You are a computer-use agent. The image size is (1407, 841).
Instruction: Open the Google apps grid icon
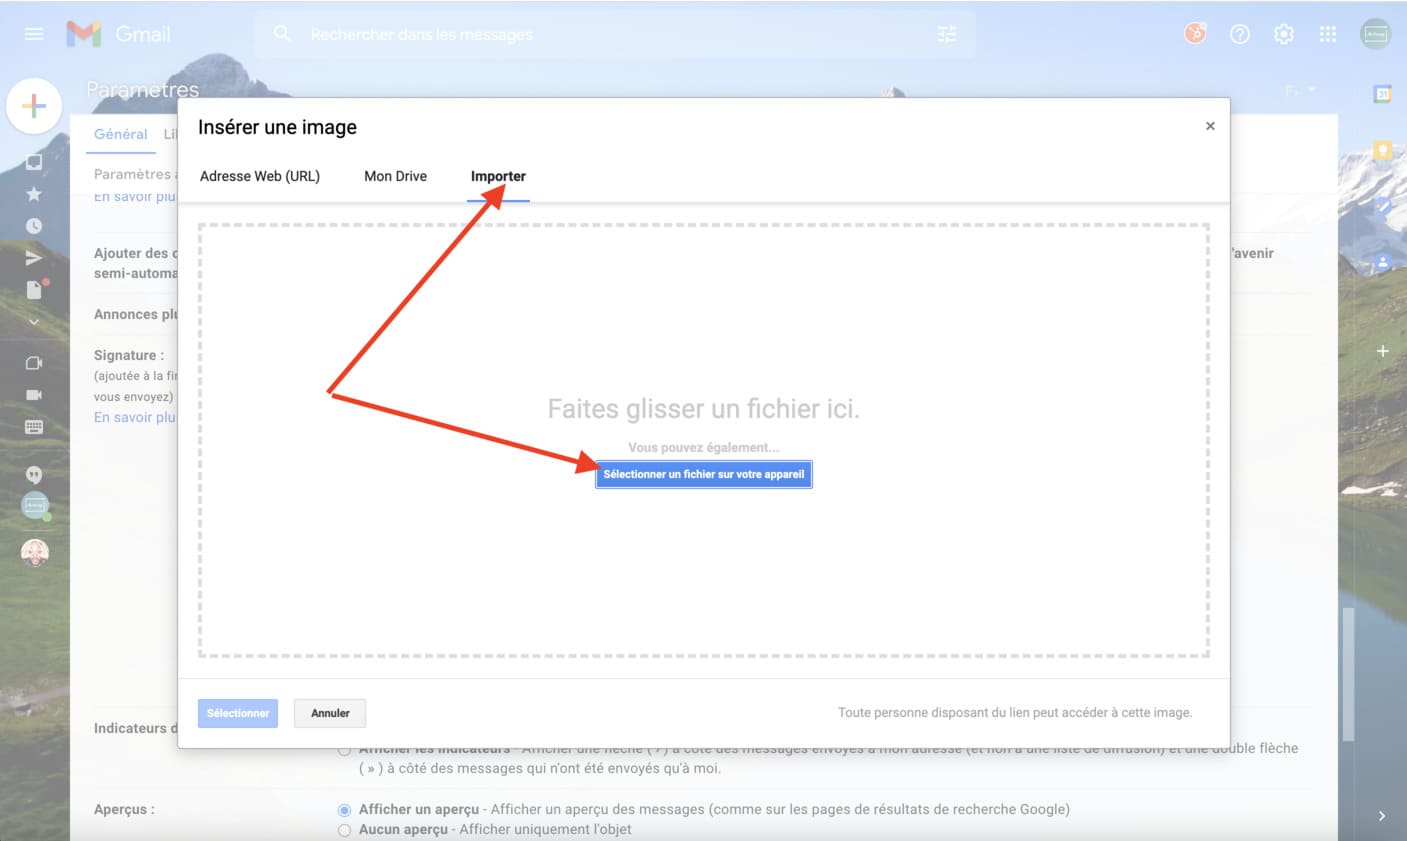click(x=1328, y=34)
